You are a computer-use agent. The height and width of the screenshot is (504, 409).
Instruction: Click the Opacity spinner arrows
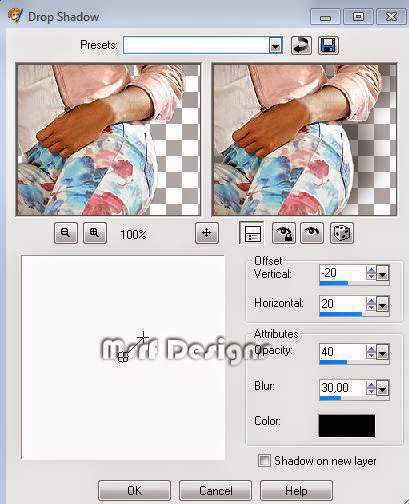(371, 352)
